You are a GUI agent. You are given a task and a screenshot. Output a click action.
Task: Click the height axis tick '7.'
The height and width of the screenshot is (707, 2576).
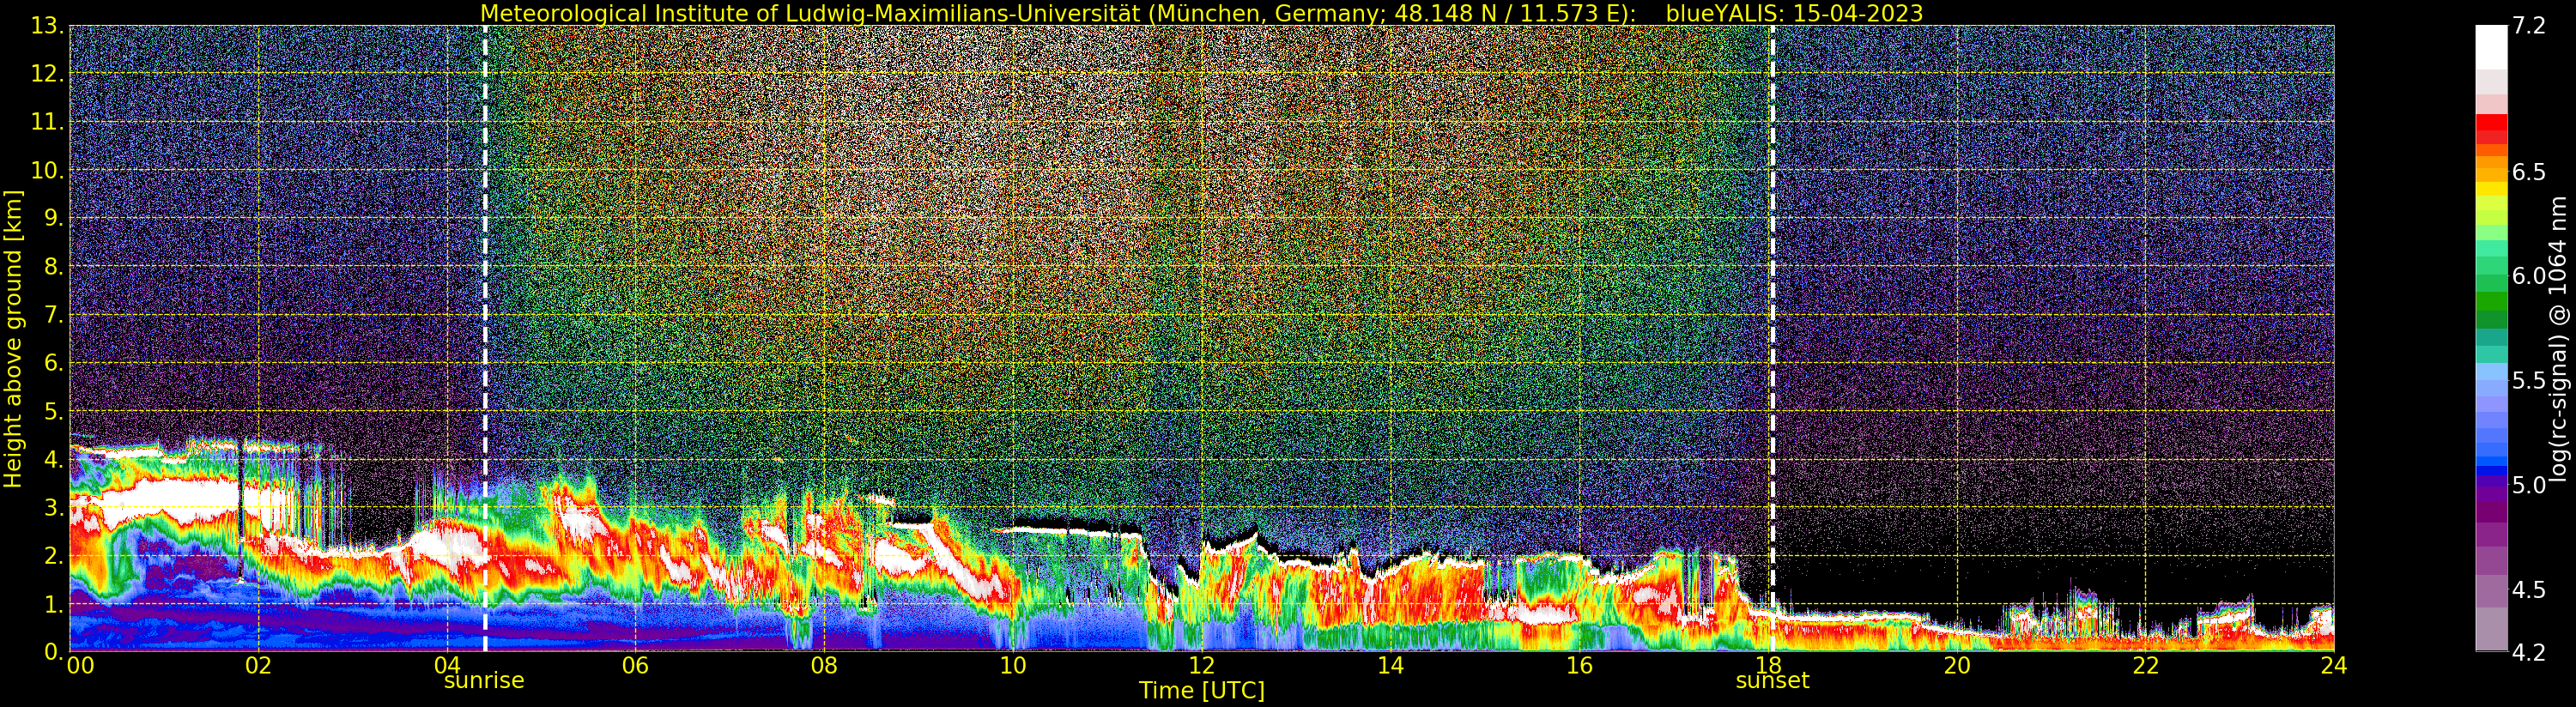(53, 315)
